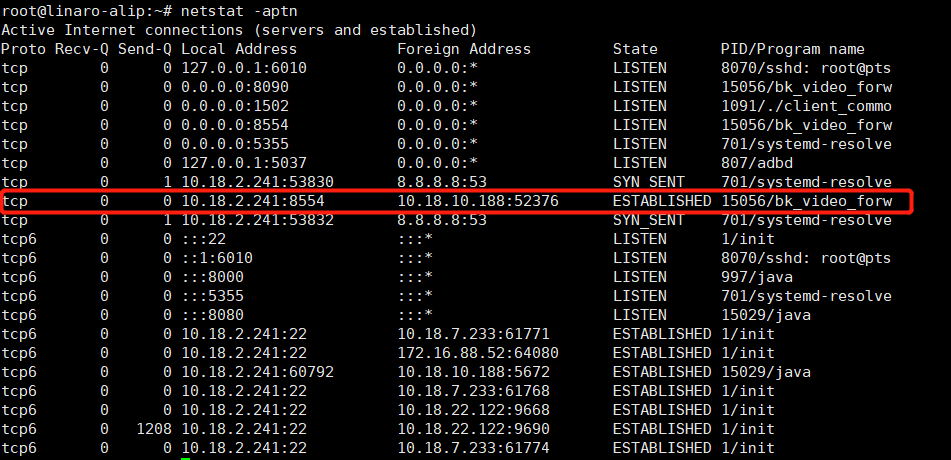Screen dimensions: 951x460
Task: Click foreign address 10.18.7.233:61771
Action: pyautogui.click(x=473, y=334)
